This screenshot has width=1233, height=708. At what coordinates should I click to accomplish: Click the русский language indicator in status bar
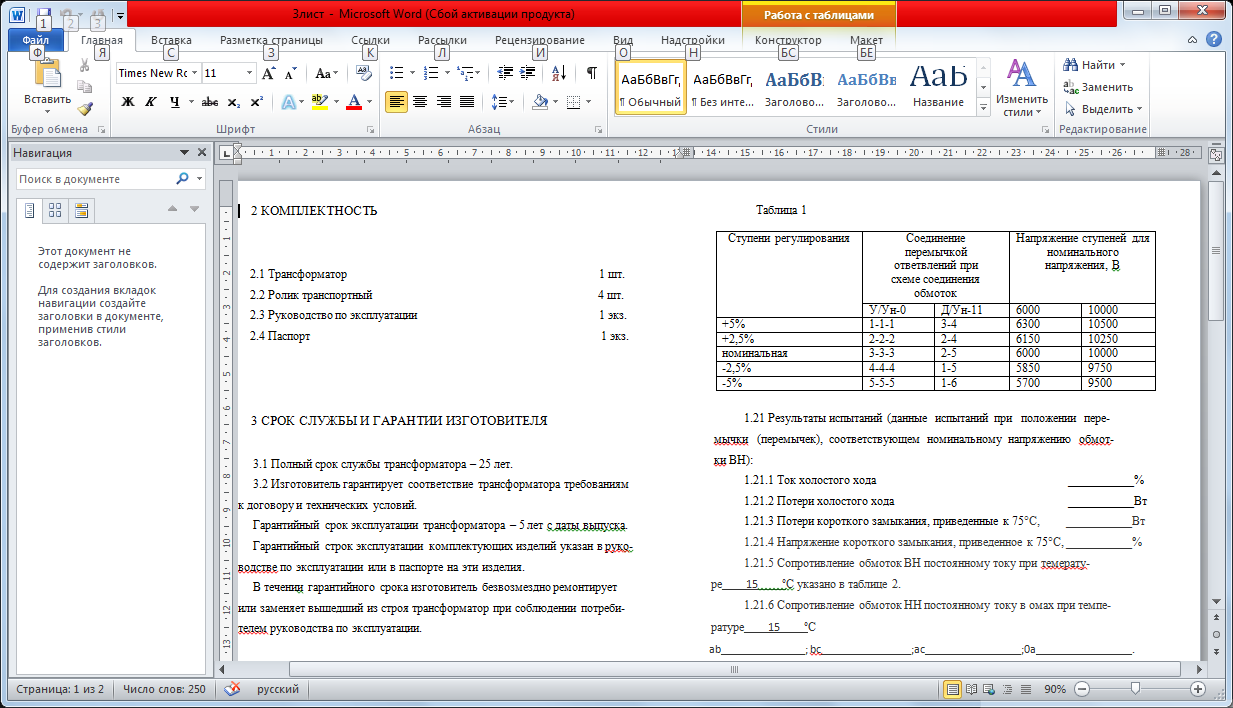click(x=278, y=689)
